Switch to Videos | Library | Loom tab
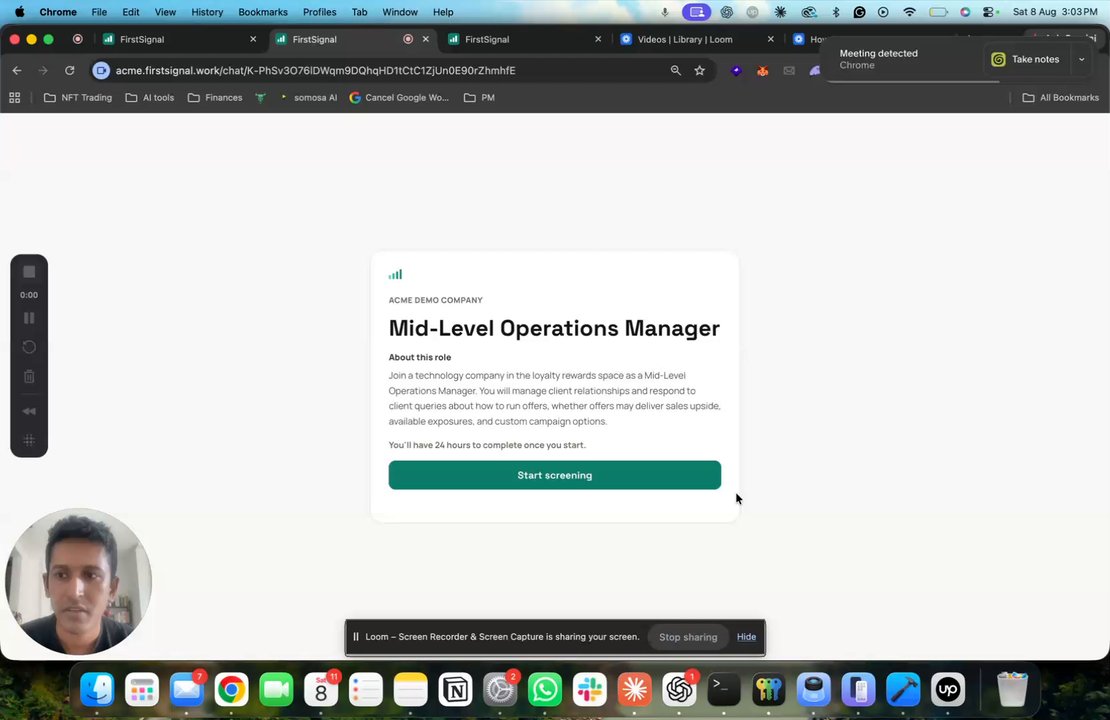 (x=687, y=39)
